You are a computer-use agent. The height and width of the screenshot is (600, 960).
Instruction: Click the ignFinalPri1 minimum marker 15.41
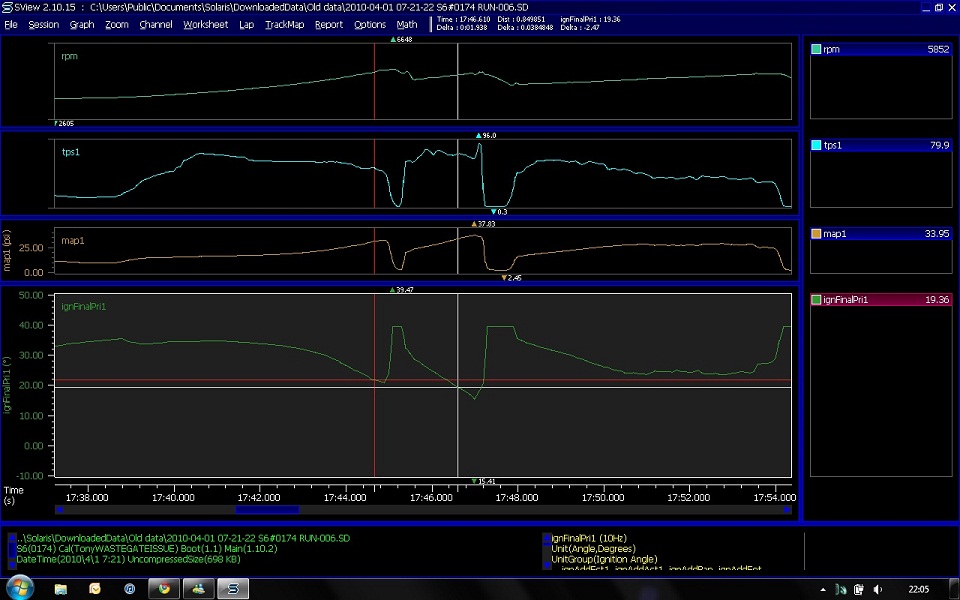click(483, 481)
